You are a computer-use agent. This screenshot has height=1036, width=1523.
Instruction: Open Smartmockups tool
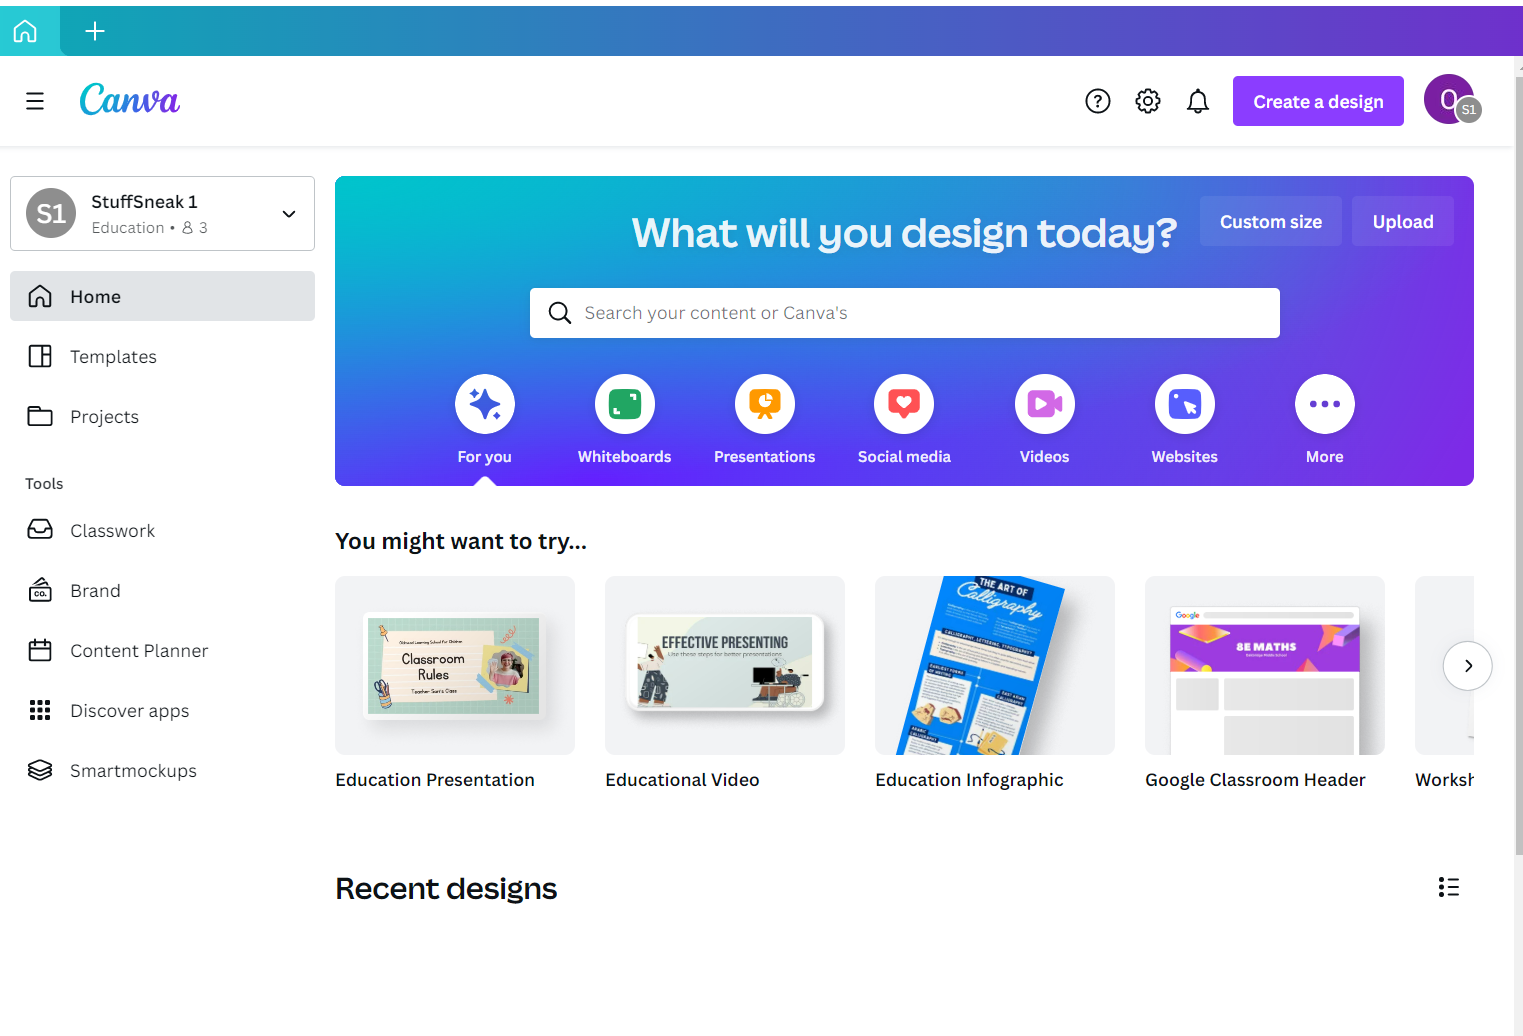click(162, 770)
